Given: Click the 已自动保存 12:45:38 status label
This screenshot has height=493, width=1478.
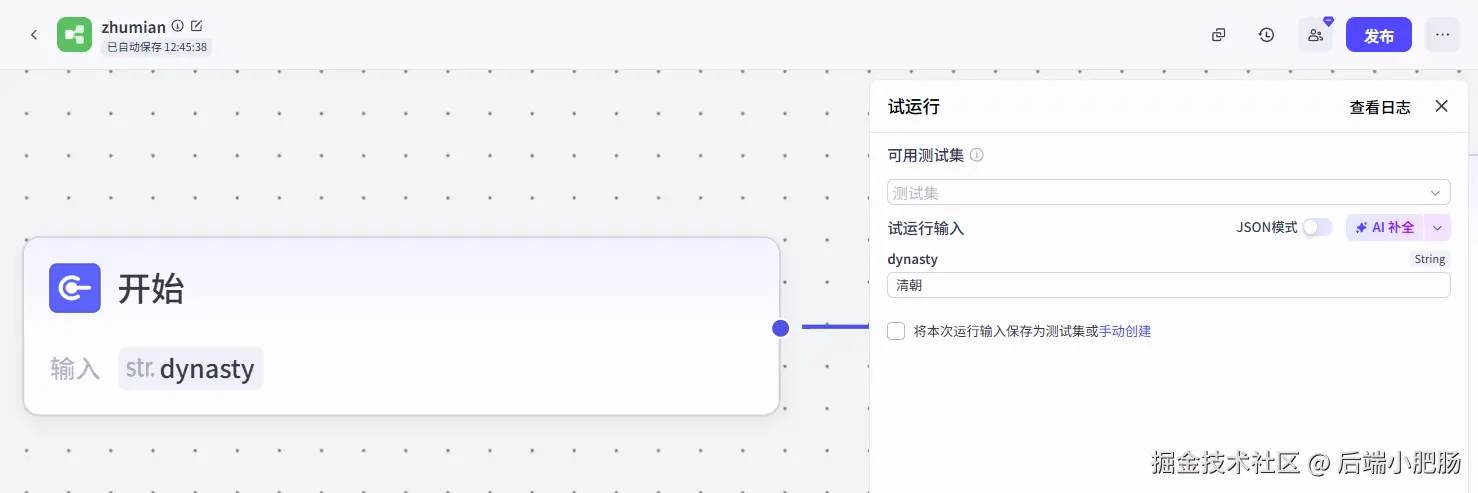Looking at the screenshot, I should coord(156,47).
